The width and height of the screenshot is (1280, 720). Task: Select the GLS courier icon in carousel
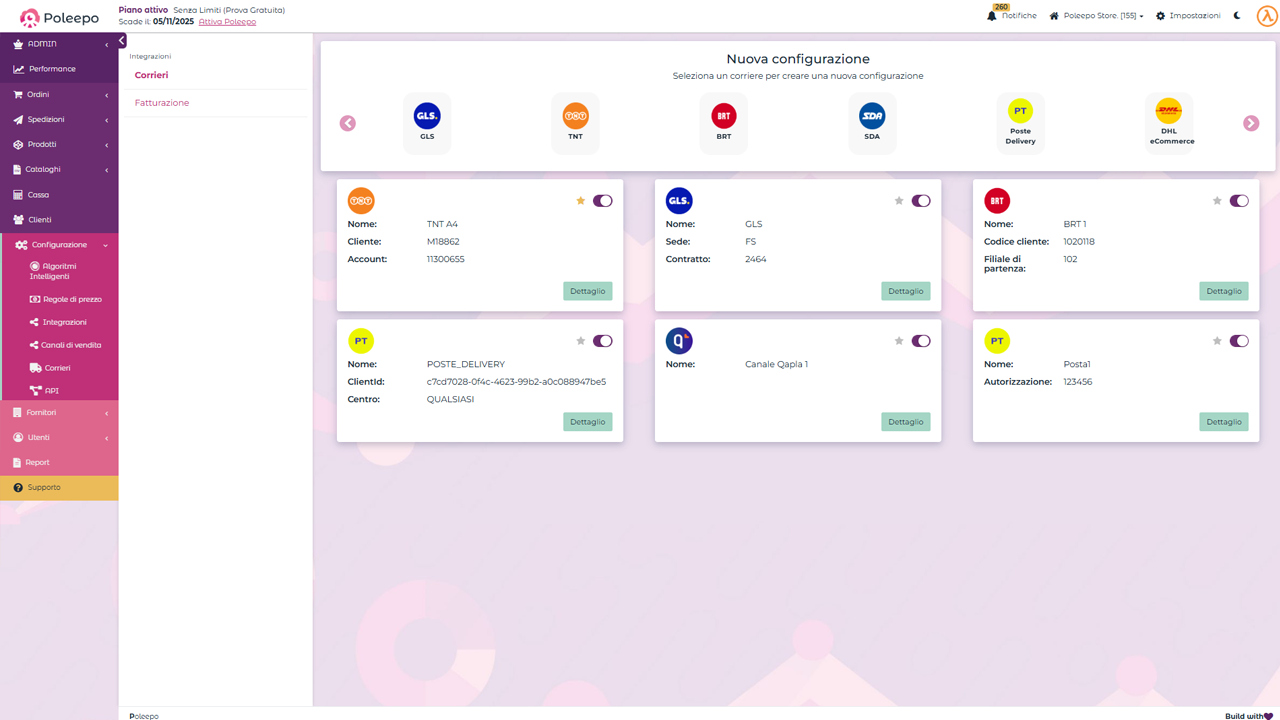(x=427, y=123)
